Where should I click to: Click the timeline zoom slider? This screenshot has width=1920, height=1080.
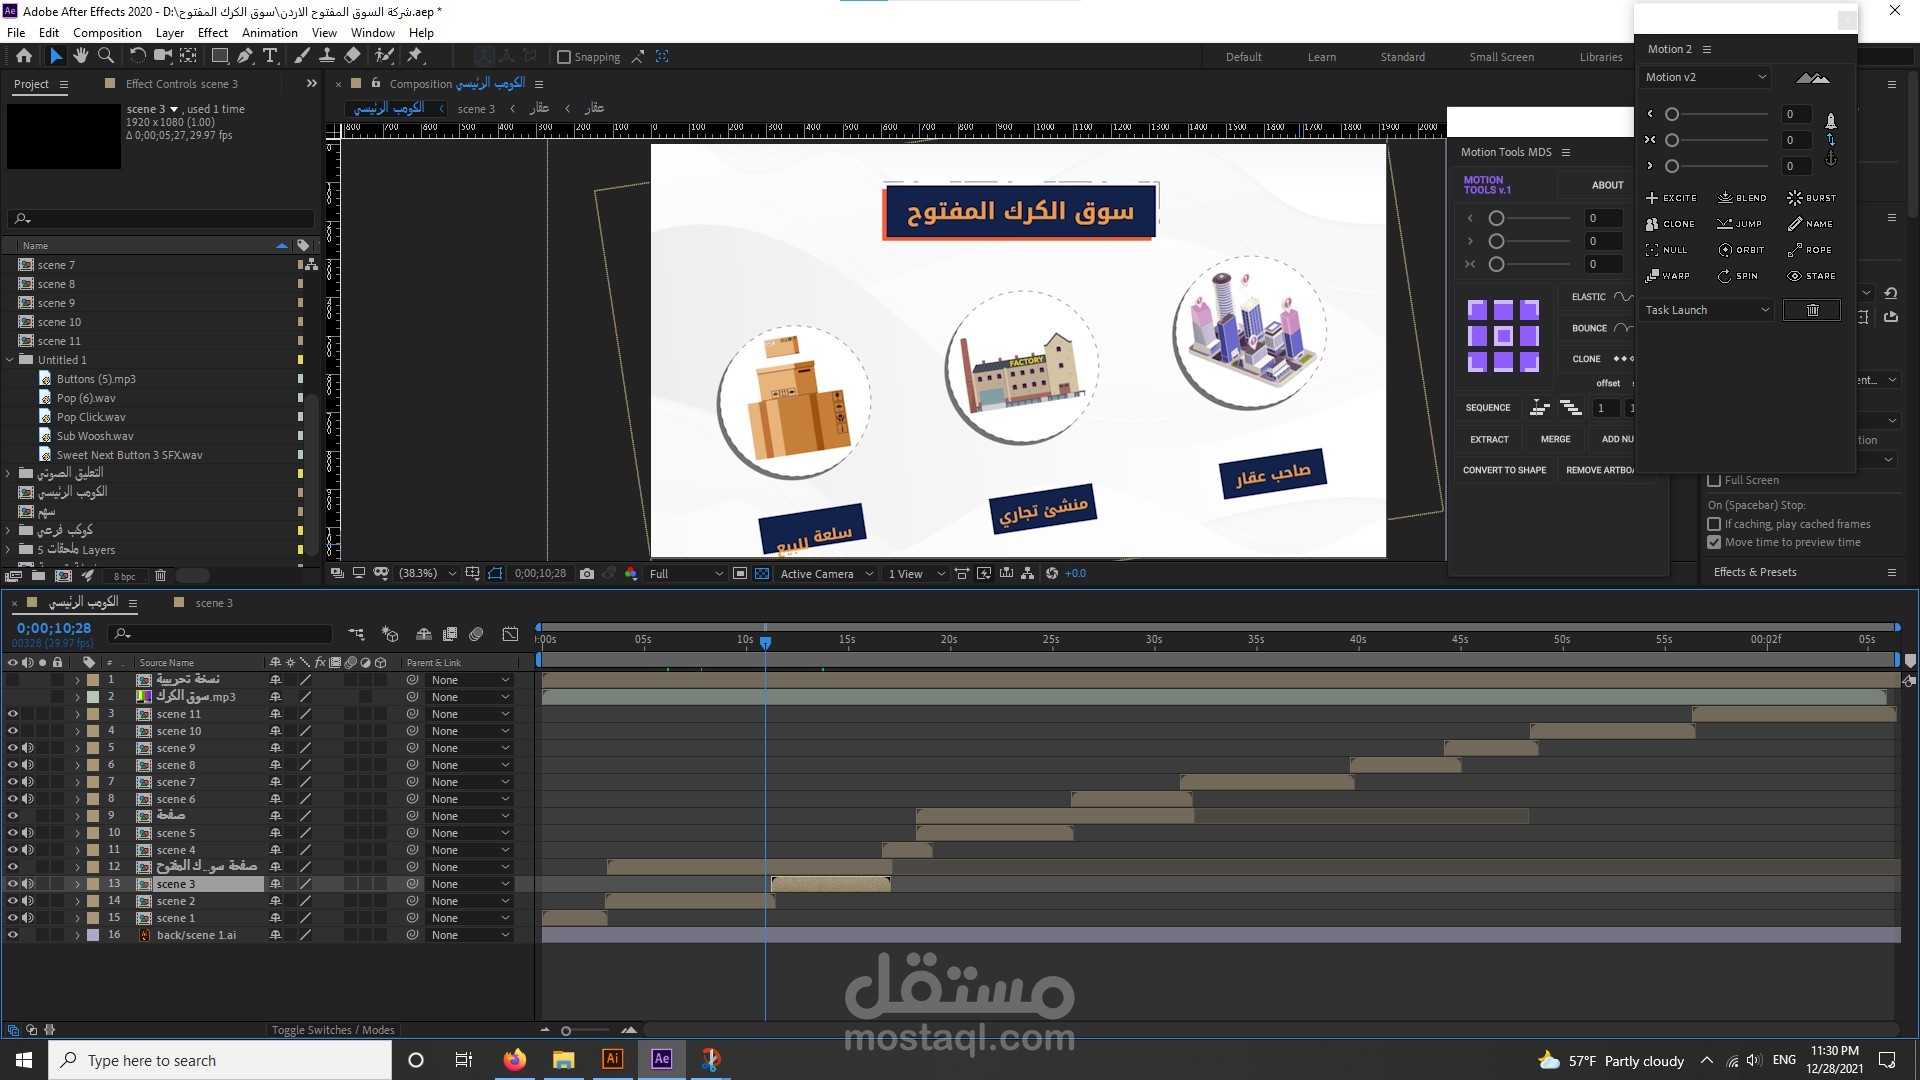pos(566,1030)
